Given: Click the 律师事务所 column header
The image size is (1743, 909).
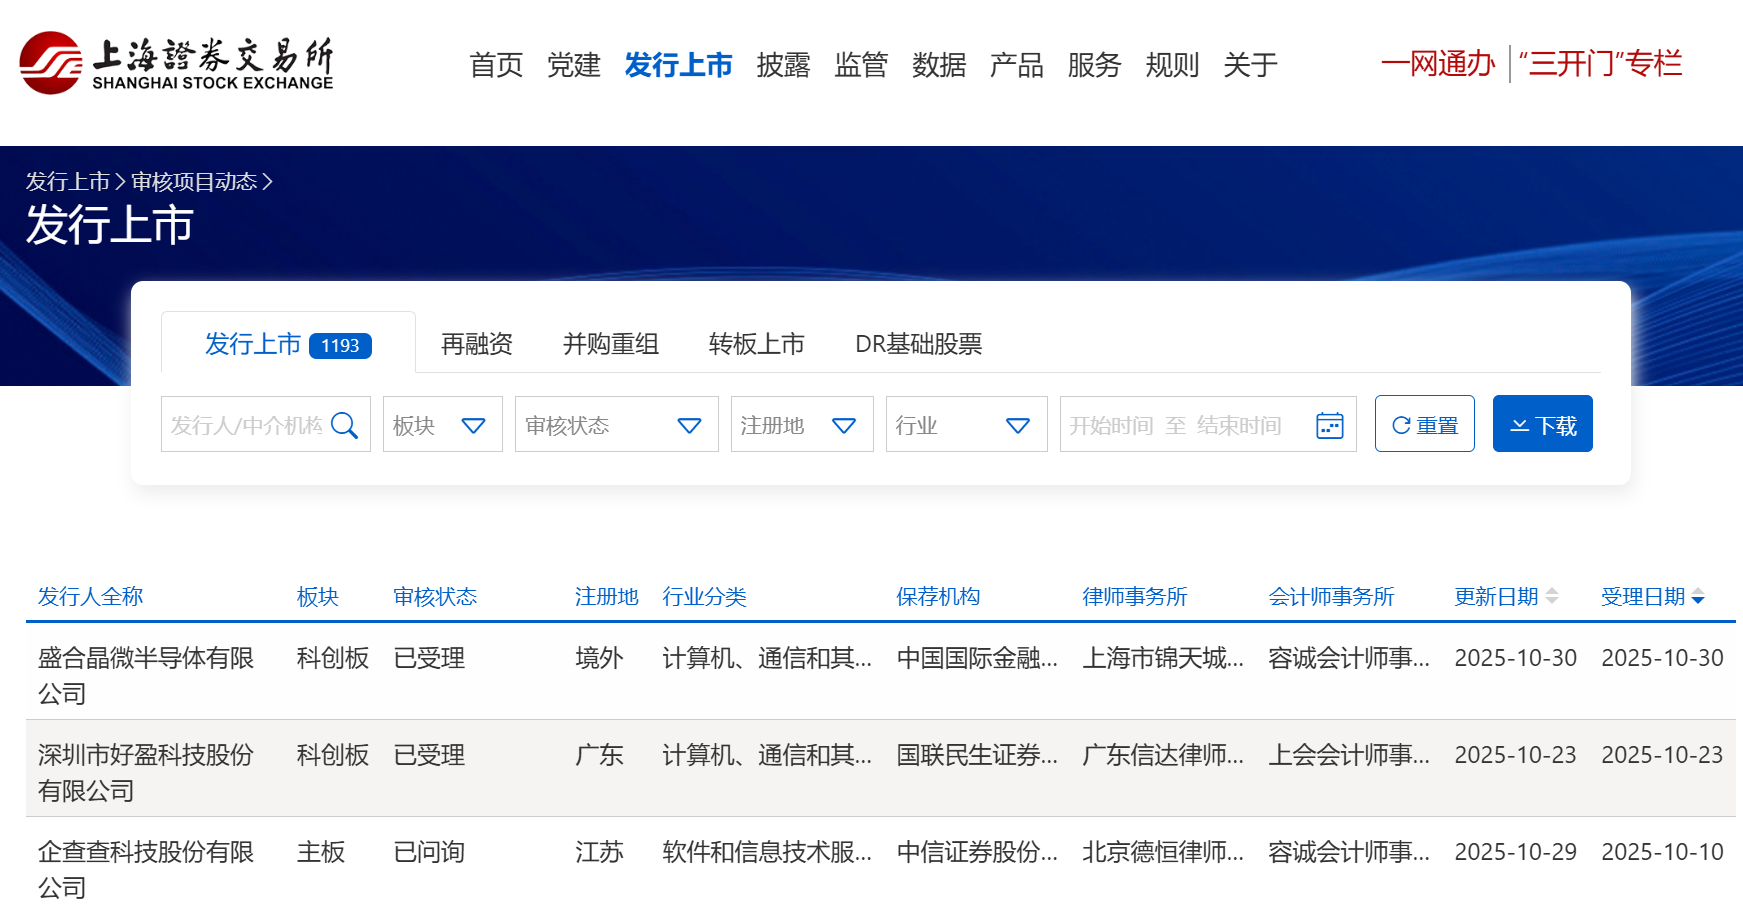Looking at the screenshot, I should pyautogui.click(x=1135, y=596).
